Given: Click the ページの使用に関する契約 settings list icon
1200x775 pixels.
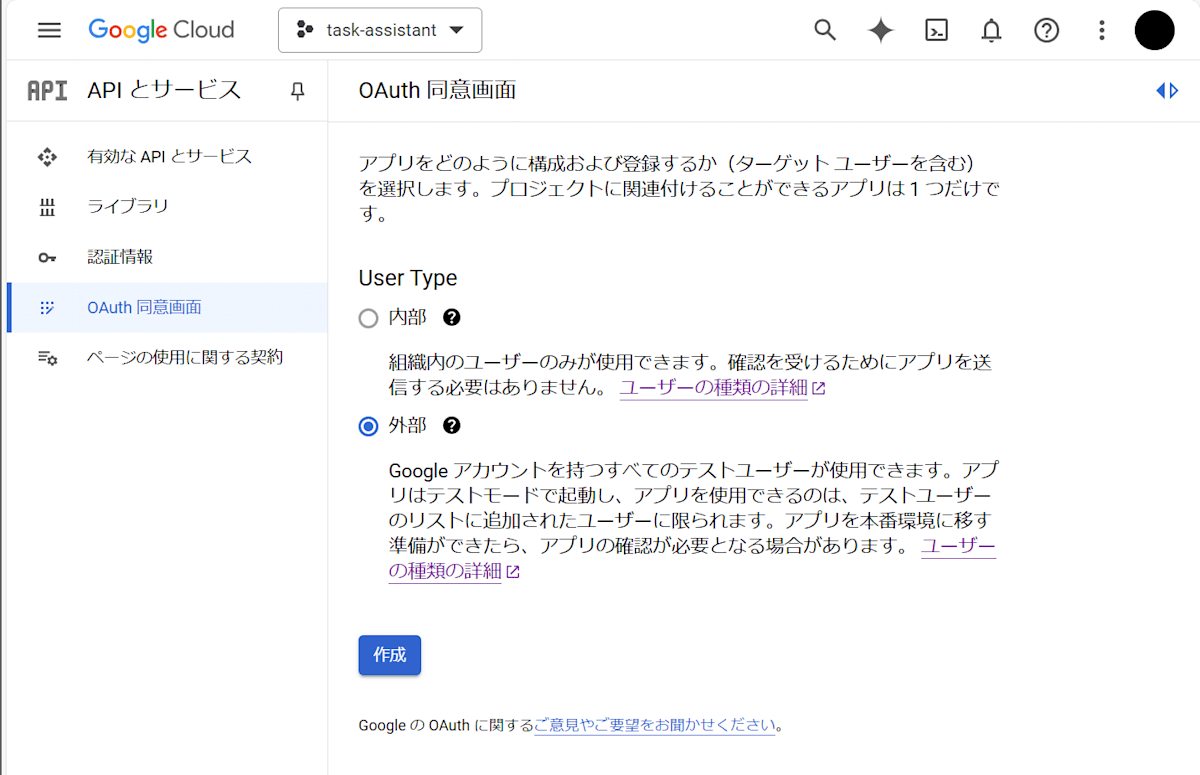Looking at the screenshot, I should coord(47,358).
